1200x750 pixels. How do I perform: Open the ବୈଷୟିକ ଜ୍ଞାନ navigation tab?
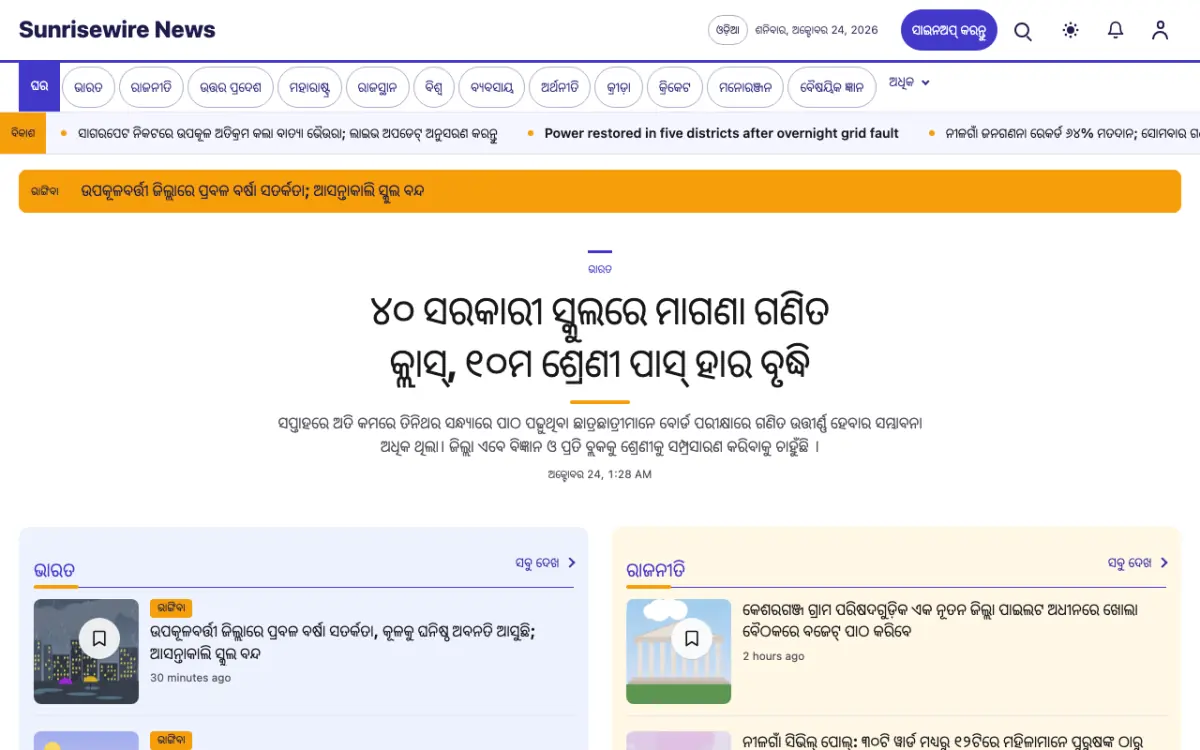(832, 87)
